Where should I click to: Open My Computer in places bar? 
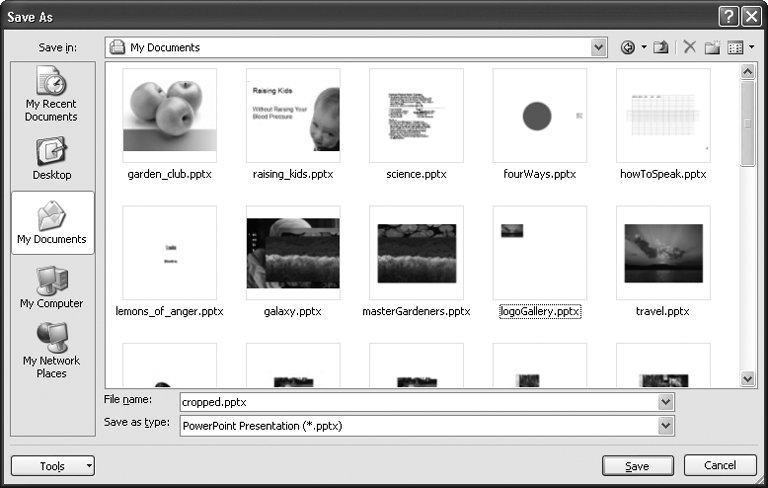tap(52, 287)
